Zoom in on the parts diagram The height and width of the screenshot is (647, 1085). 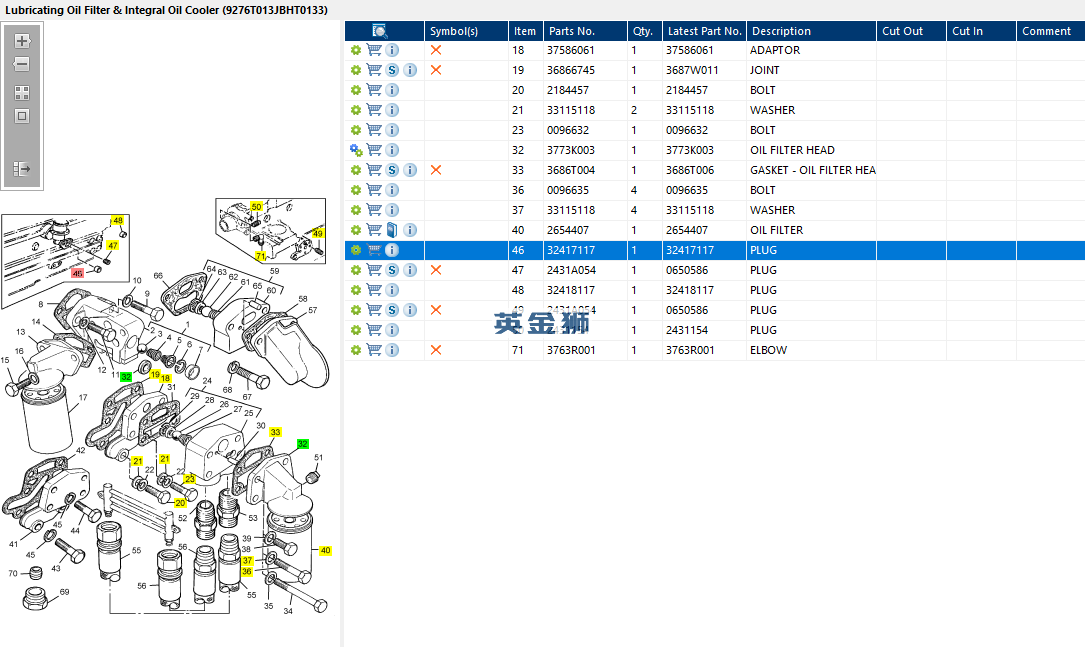tap(22, 41)
